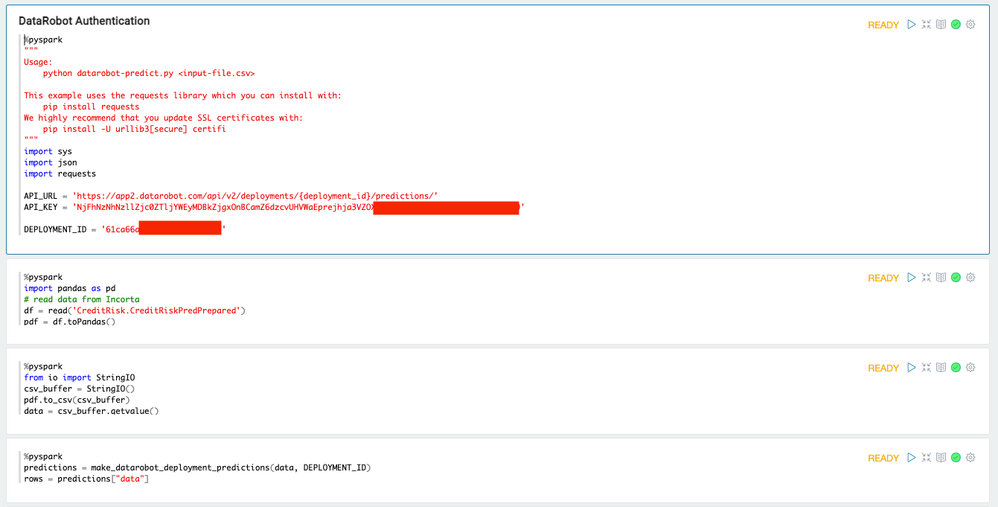Show output of StringIO paragraph
Image resolution: width=998 pixels, height=507 pixels.
(941, 368)
